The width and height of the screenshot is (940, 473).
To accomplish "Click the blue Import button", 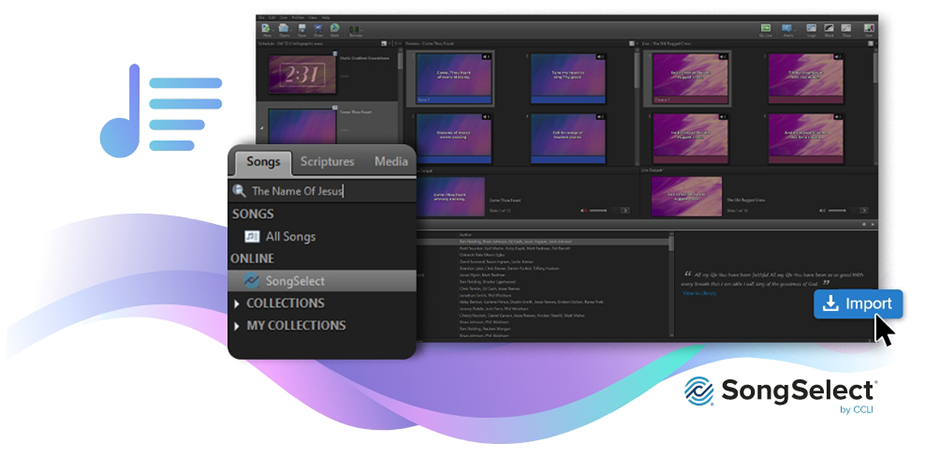I will (x=858, y=304).
